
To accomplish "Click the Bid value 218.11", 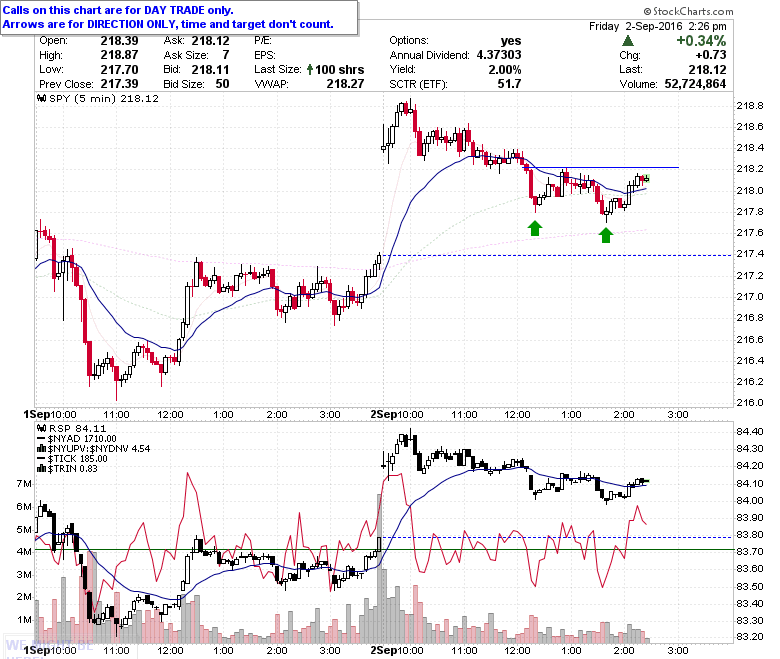I will [x=210, y=70].
